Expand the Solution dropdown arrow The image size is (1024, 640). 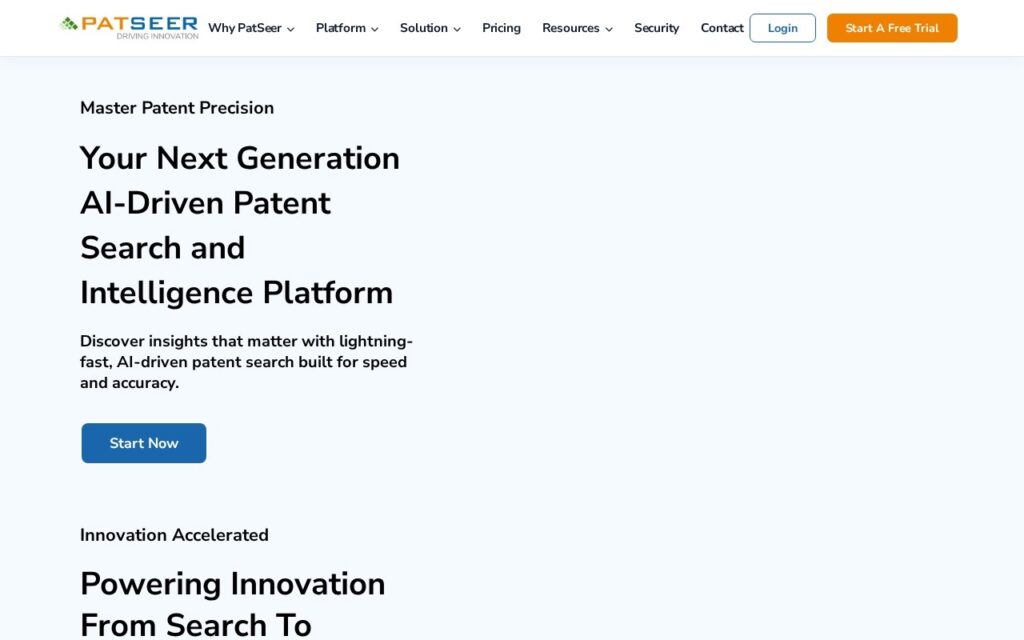point(456,29)
